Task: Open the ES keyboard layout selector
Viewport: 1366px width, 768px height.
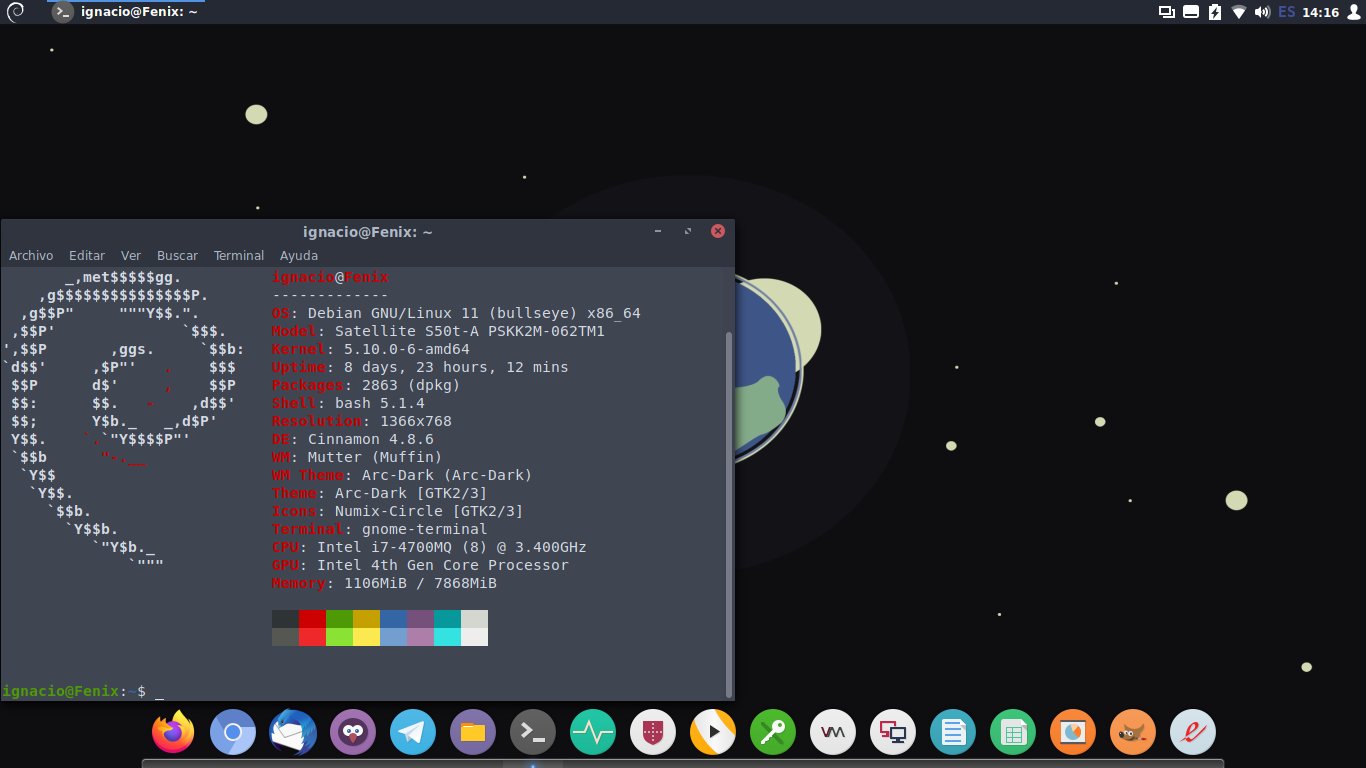Action: pos(1286,12)
